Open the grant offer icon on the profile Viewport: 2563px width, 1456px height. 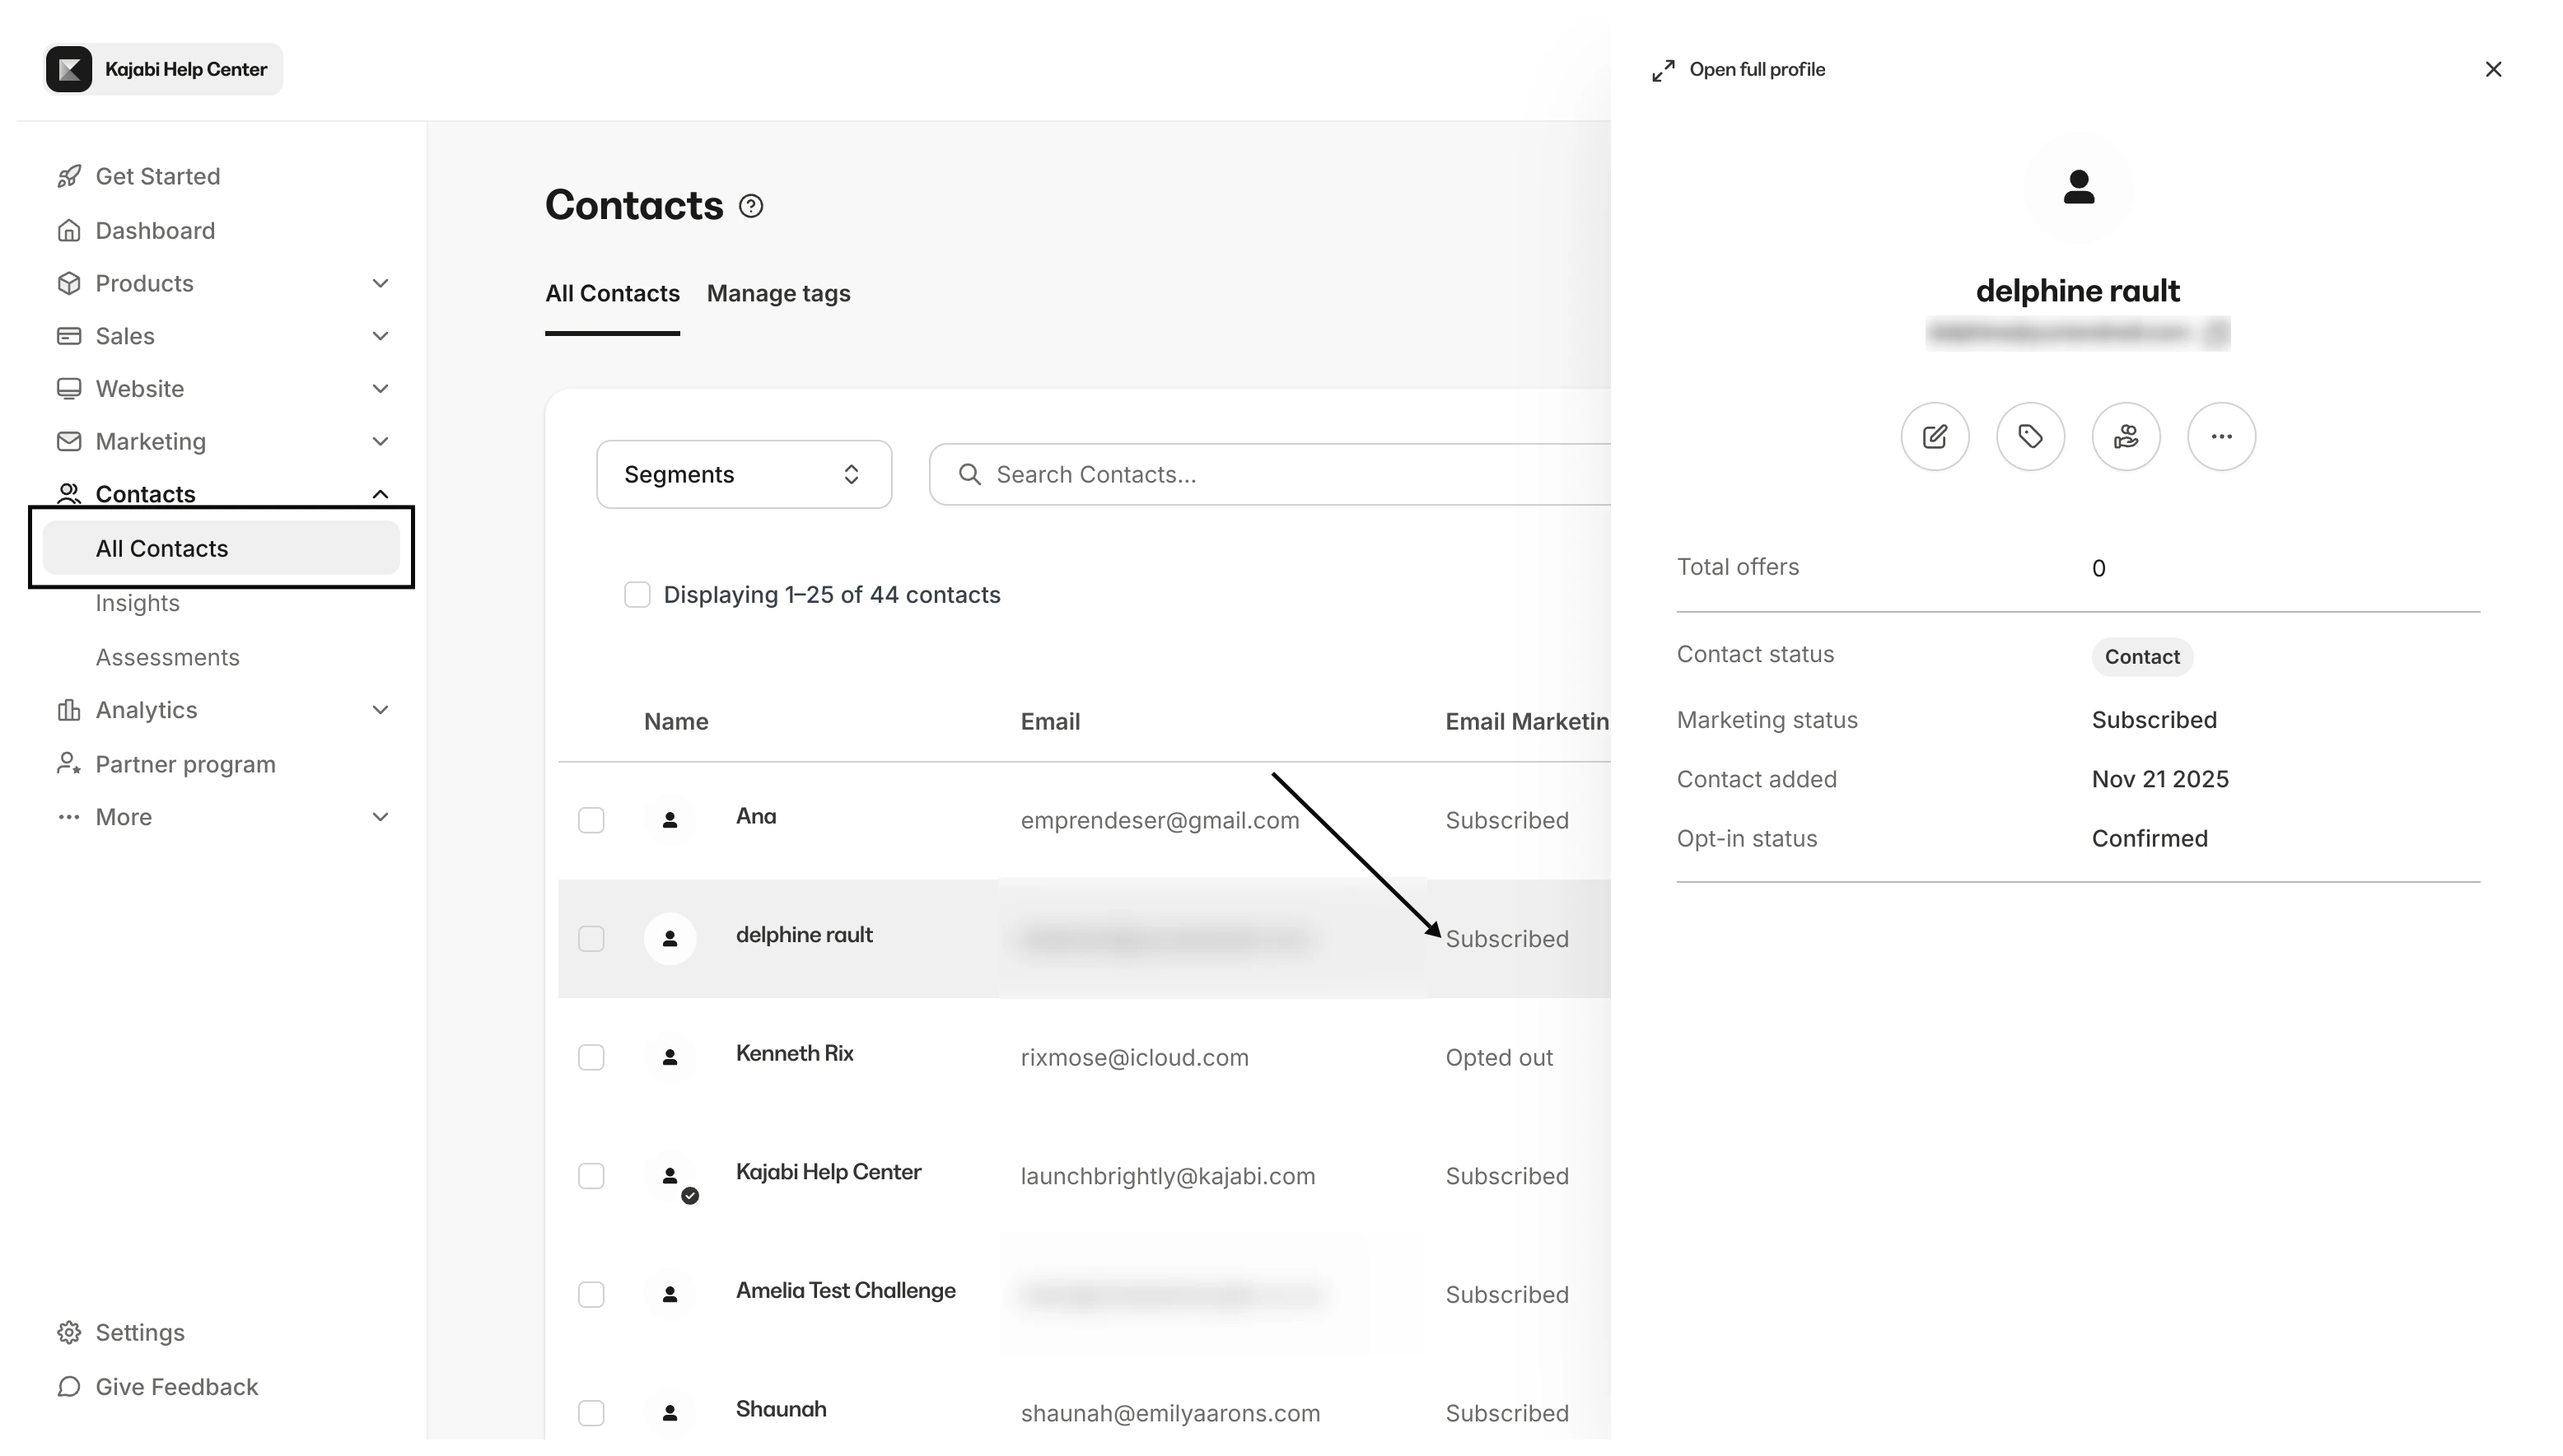[2127, 437]
